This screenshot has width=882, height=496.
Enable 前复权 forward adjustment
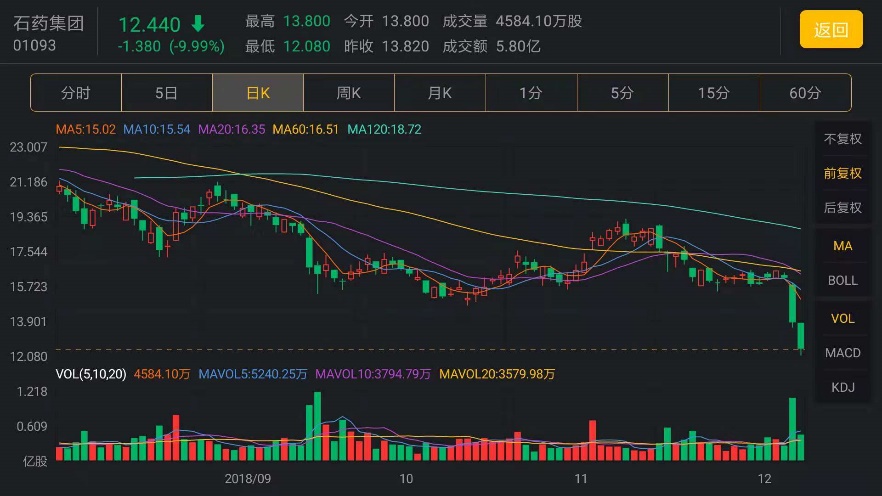(842, 173)
